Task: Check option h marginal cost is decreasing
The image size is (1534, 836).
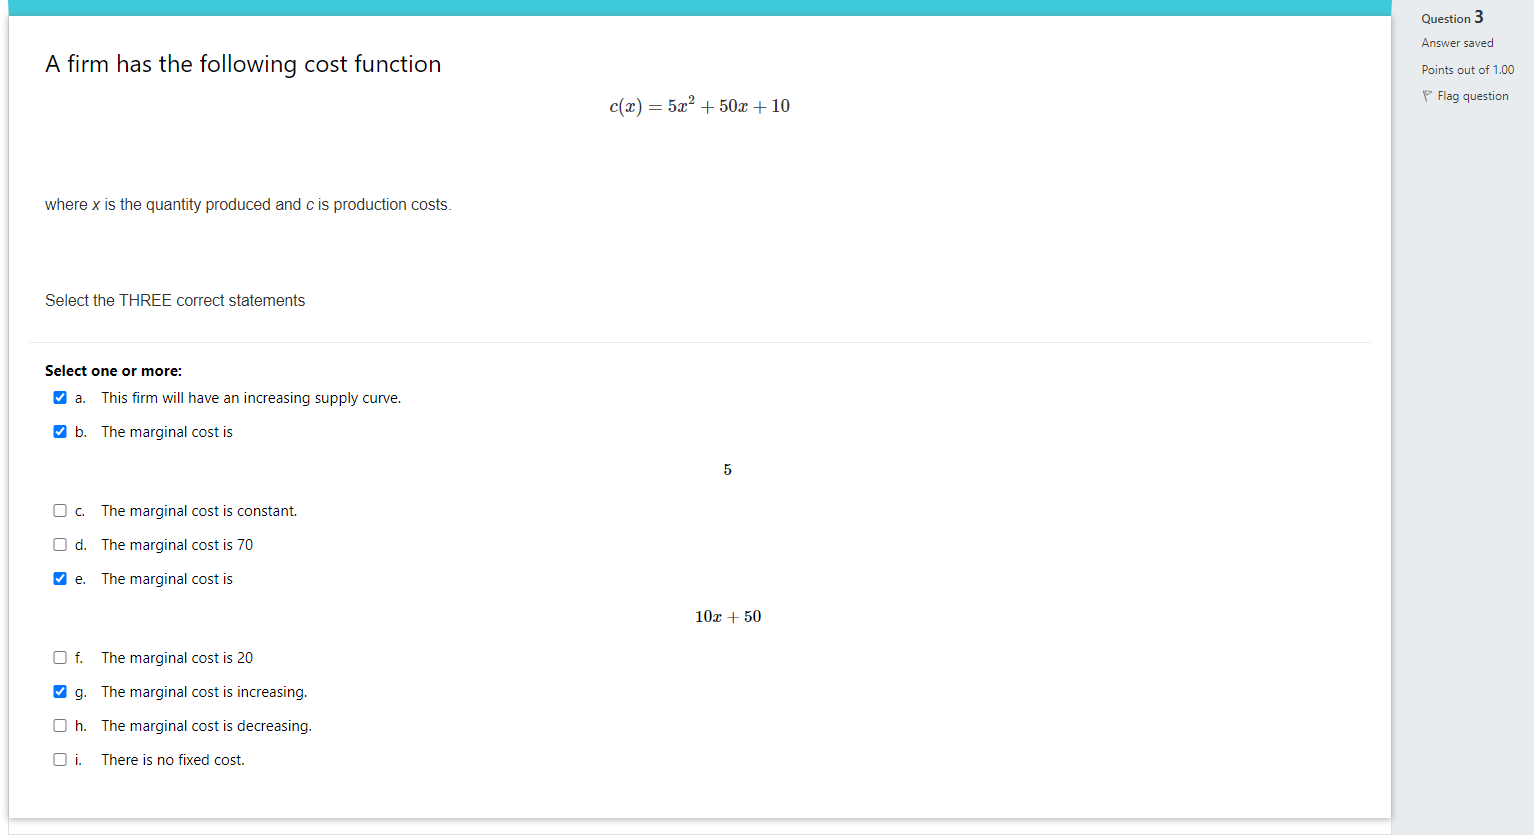Action: (x=60, y=726)
